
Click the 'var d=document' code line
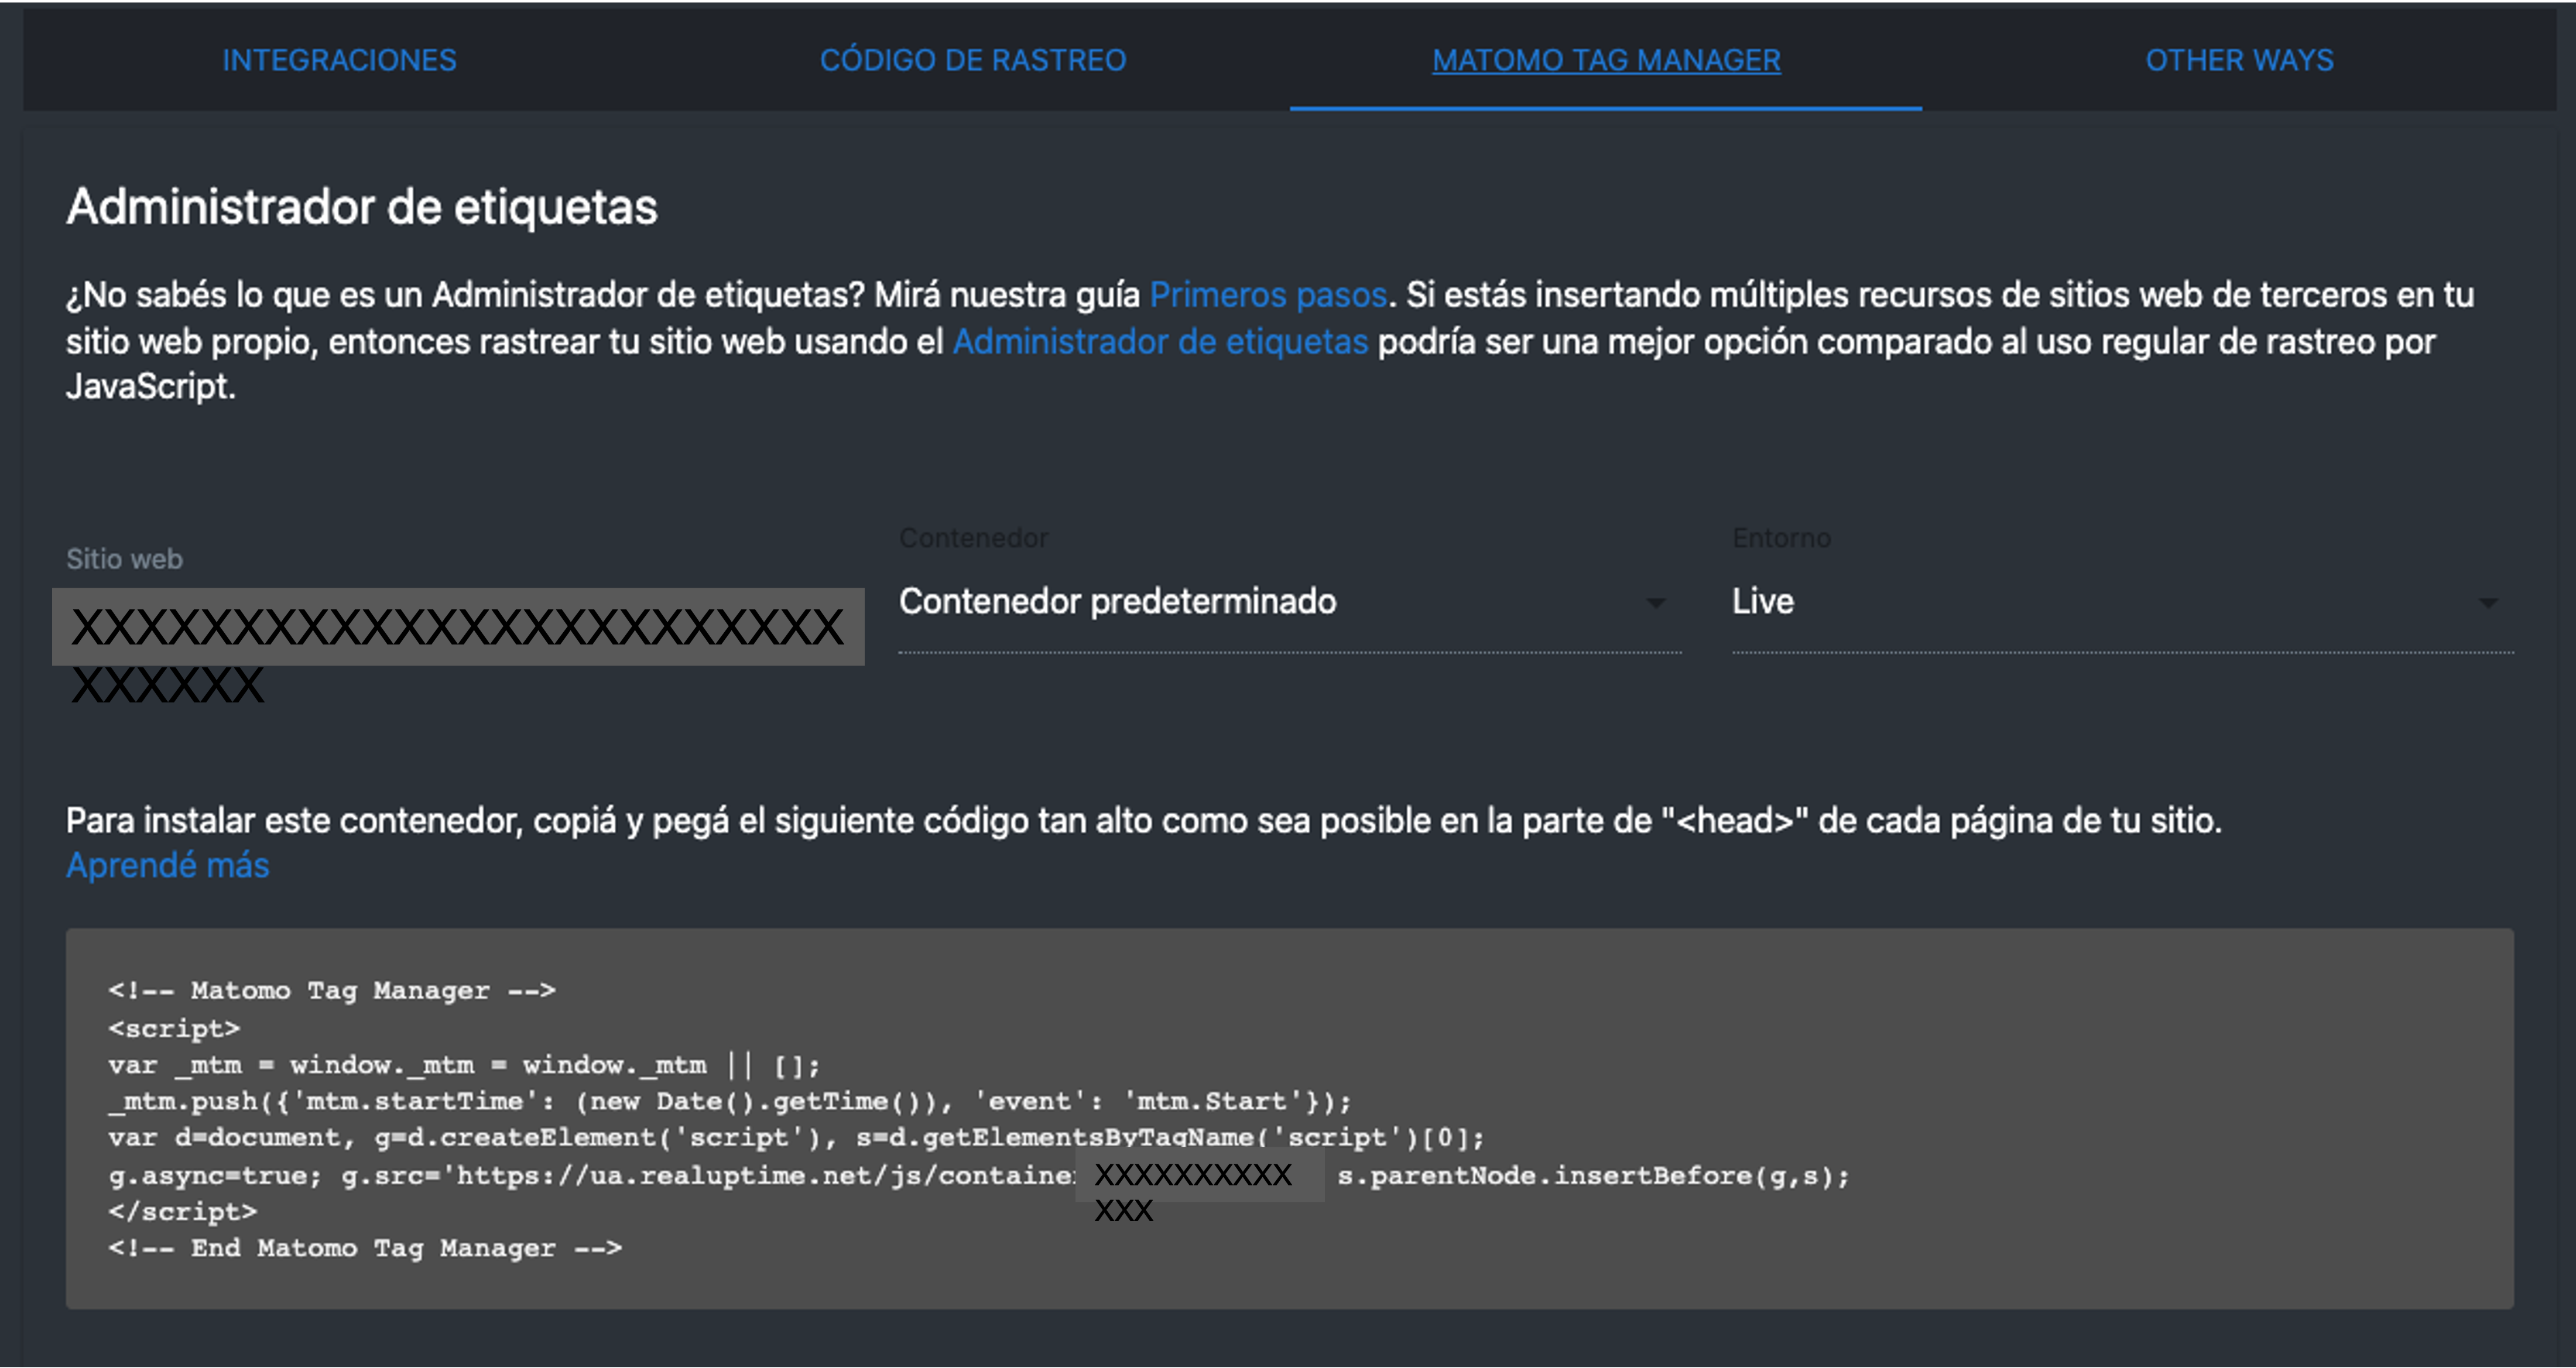(x=797, y=1138)
